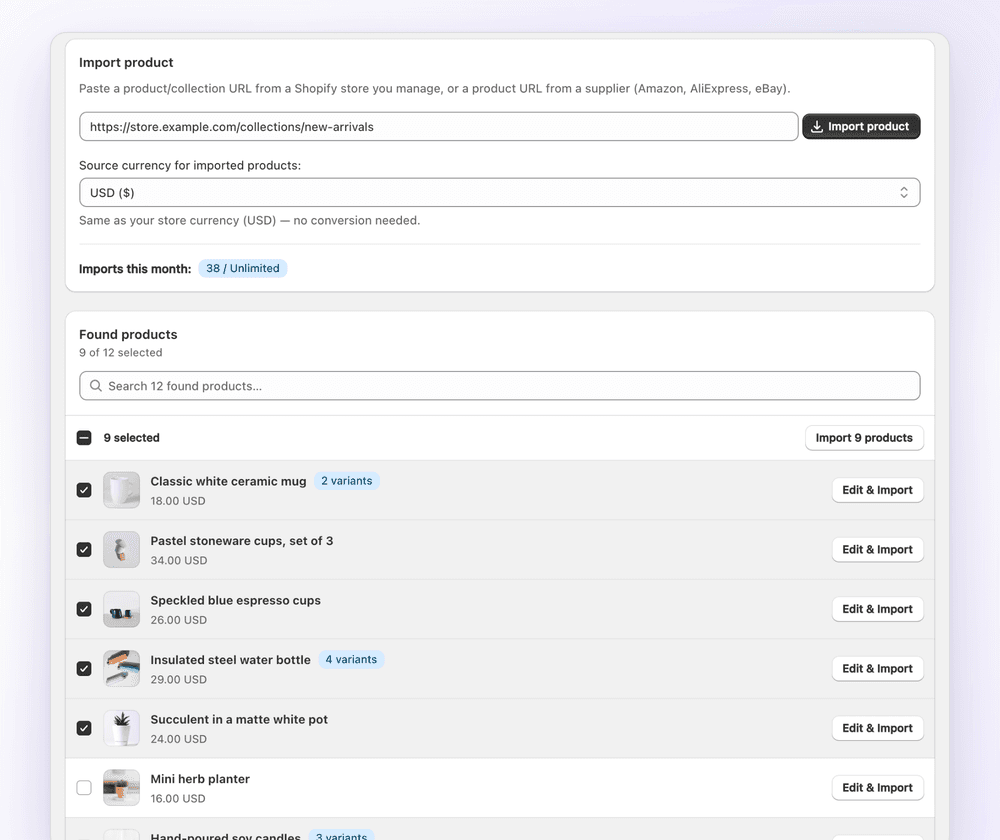Edit & Import the Classic white ceramic mug
The image size is (1000, 840).
pyautogui.click(x=878, y=490)
